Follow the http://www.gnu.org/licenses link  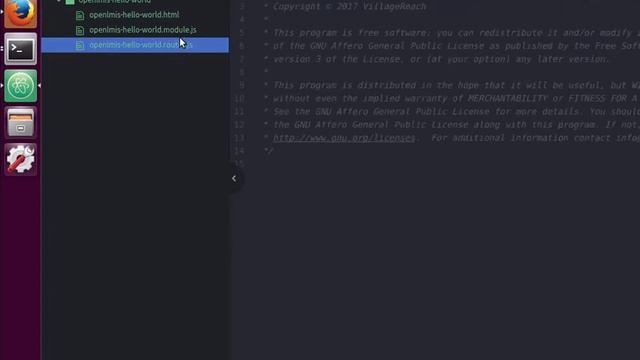[344, 138]
